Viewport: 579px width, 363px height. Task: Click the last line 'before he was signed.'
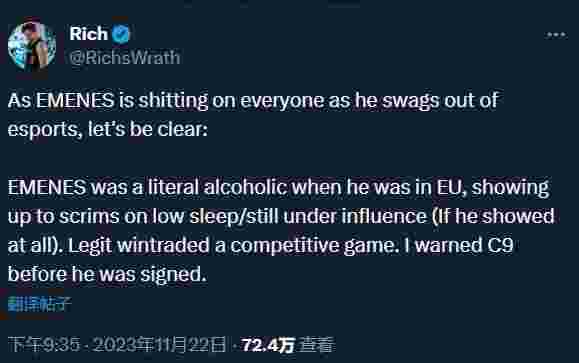(x=107, y=274)
